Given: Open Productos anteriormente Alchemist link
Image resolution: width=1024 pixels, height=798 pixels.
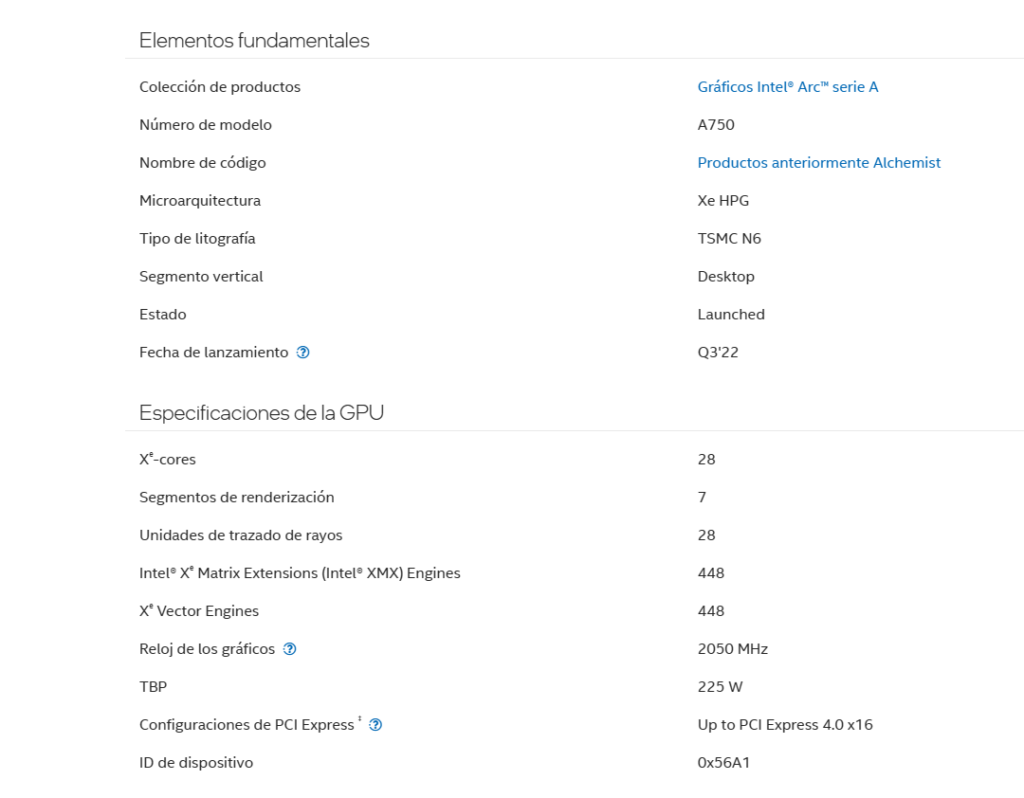Looking at the screenshot, I should 819,163.
